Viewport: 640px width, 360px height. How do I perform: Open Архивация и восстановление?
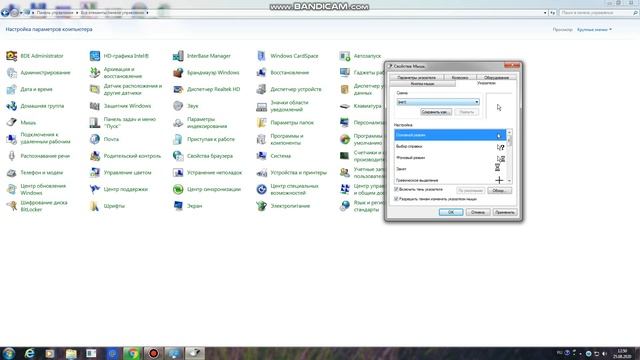116,73
